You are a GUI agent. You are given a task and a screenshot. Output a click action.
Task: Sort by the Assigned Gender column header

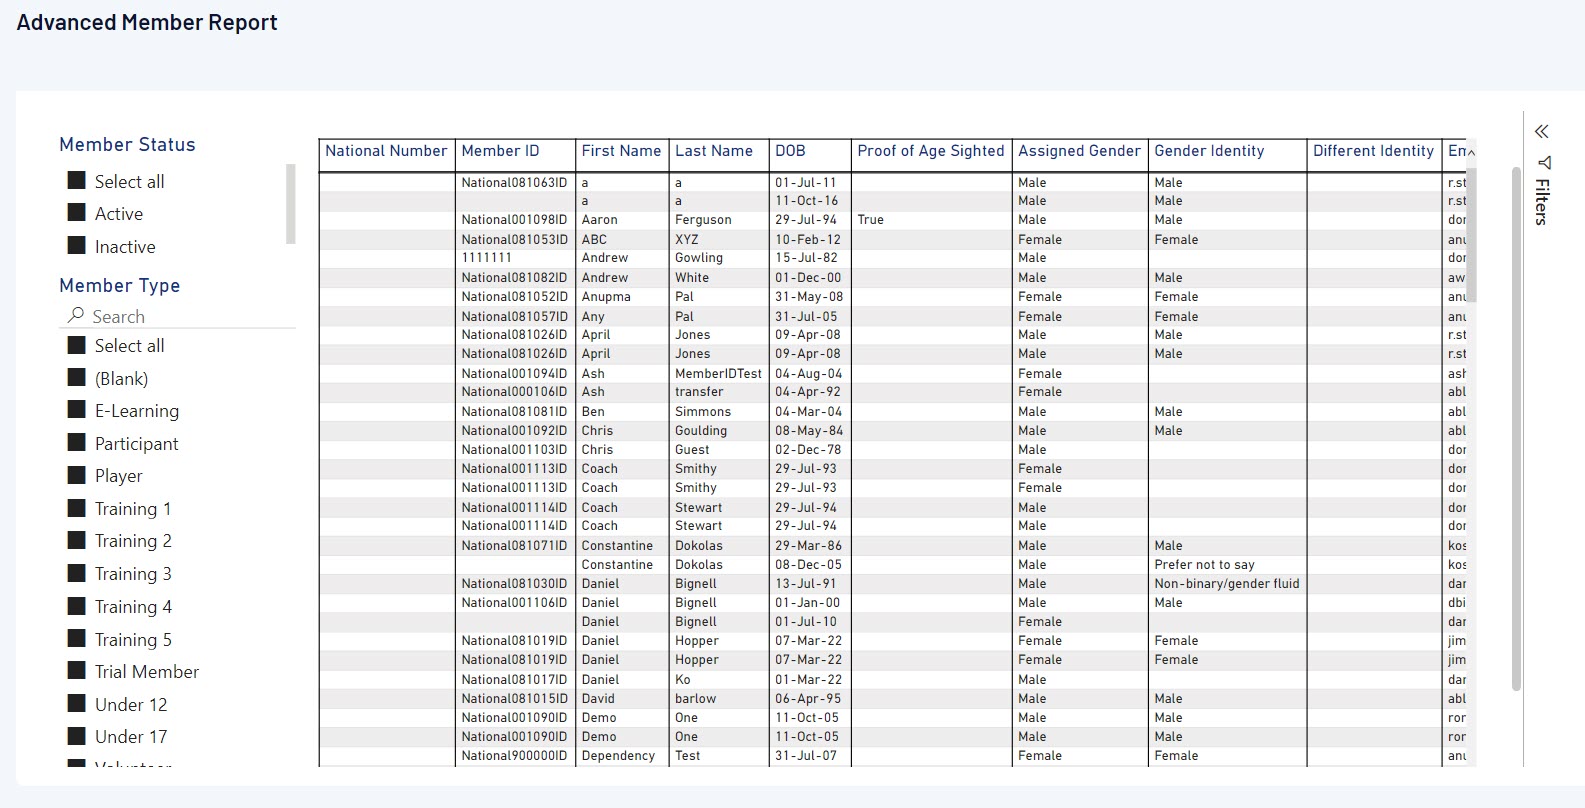(x=1079, y=151)
